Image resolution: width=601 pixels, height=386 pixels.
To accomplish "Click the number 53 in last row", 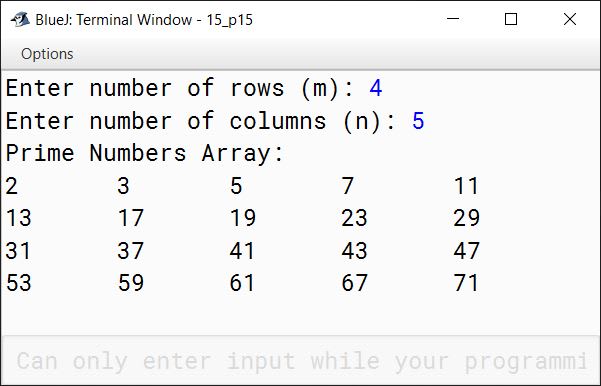I will [x=18, y=283].
